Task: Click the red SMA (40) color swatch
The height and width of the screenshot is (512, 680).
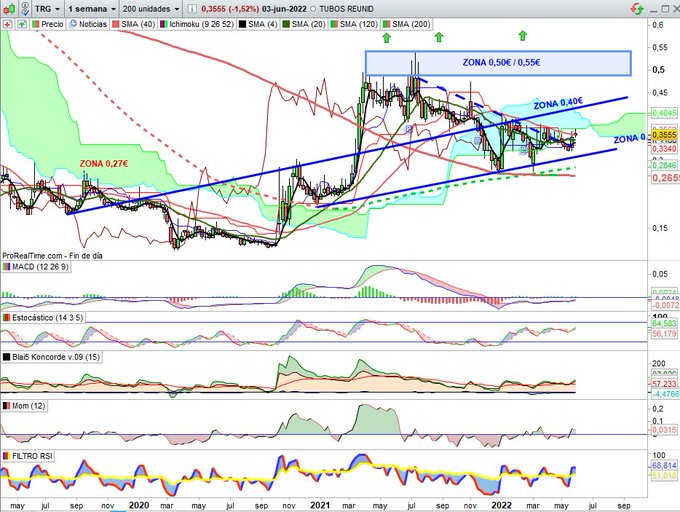Action: pos(116,24)
